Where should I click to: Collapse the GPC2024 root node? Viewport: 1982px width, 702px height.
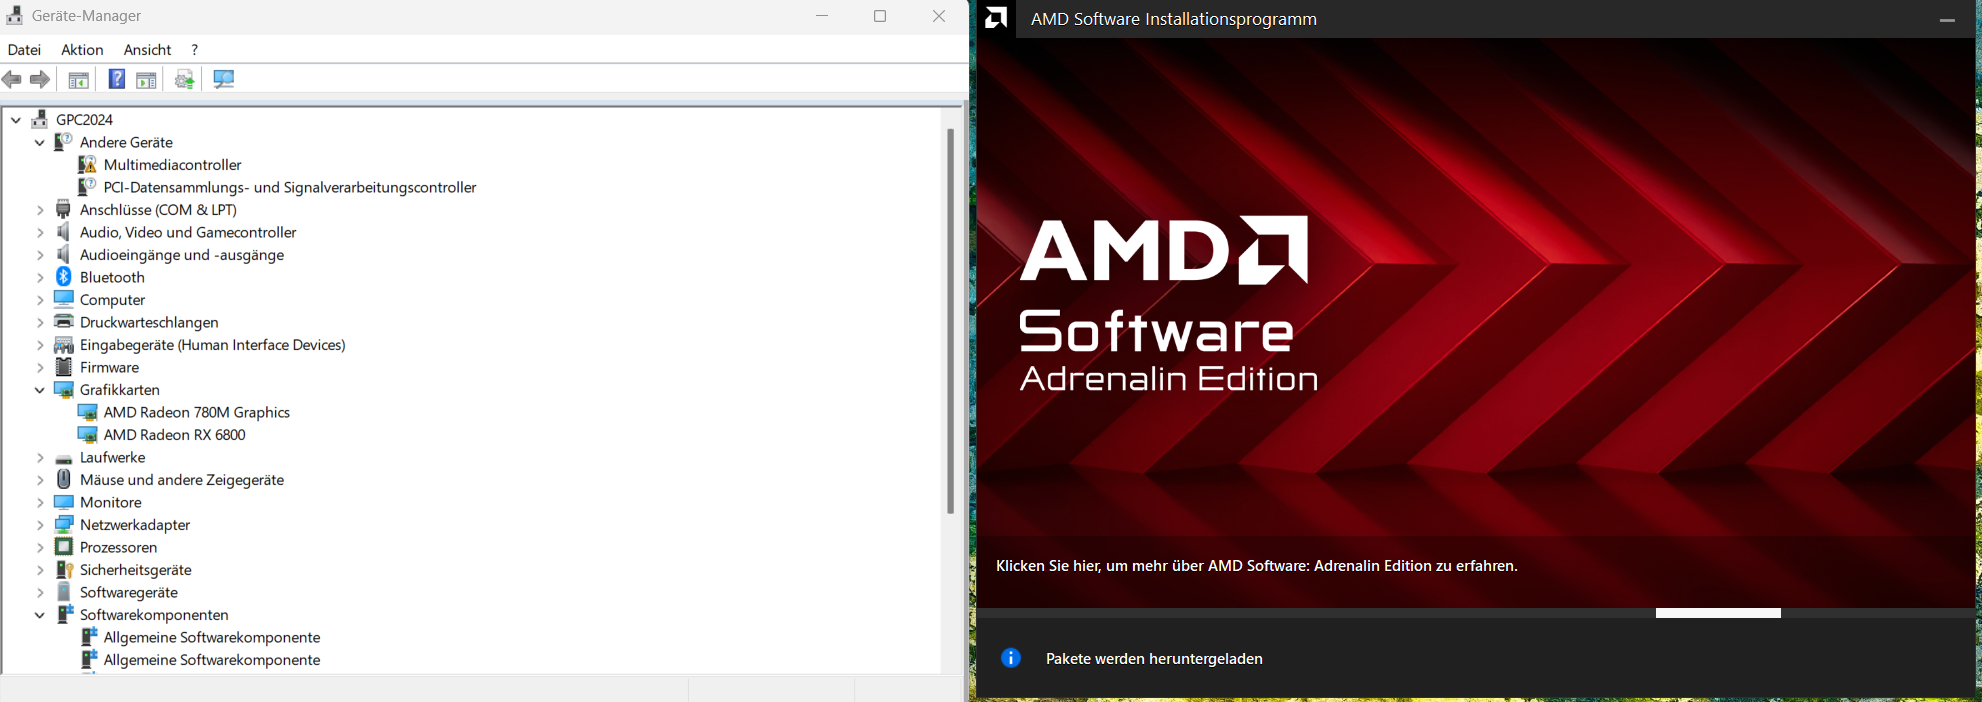point(16,119)
